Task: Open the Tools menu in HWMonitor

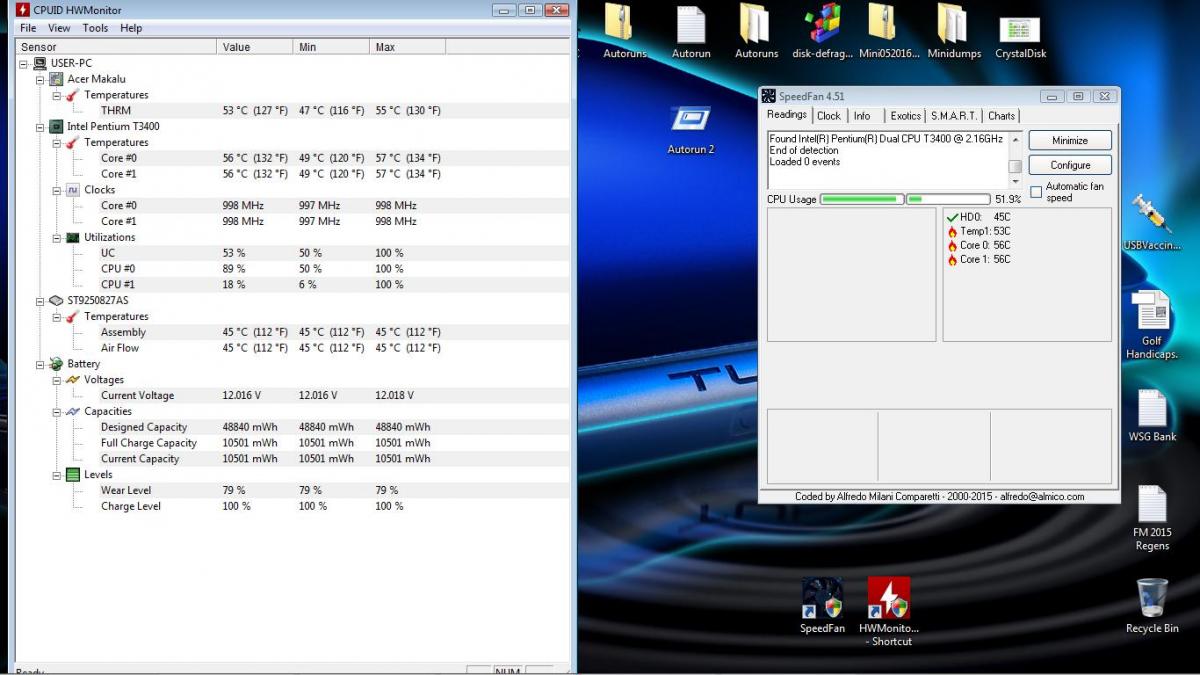Action: point(96,28)
